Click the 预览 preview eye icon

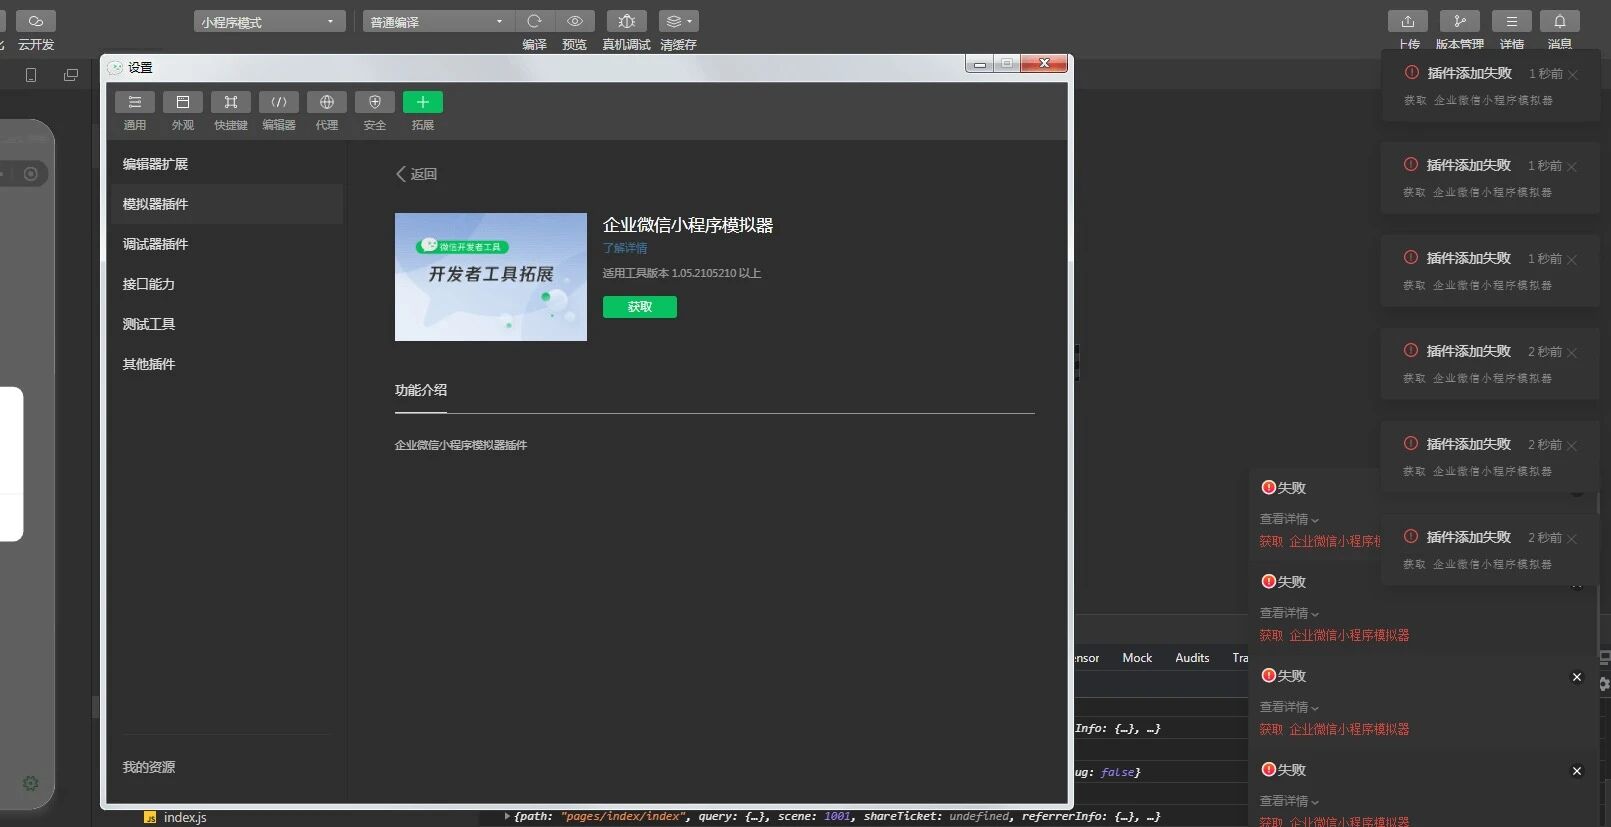coord(575,21)
